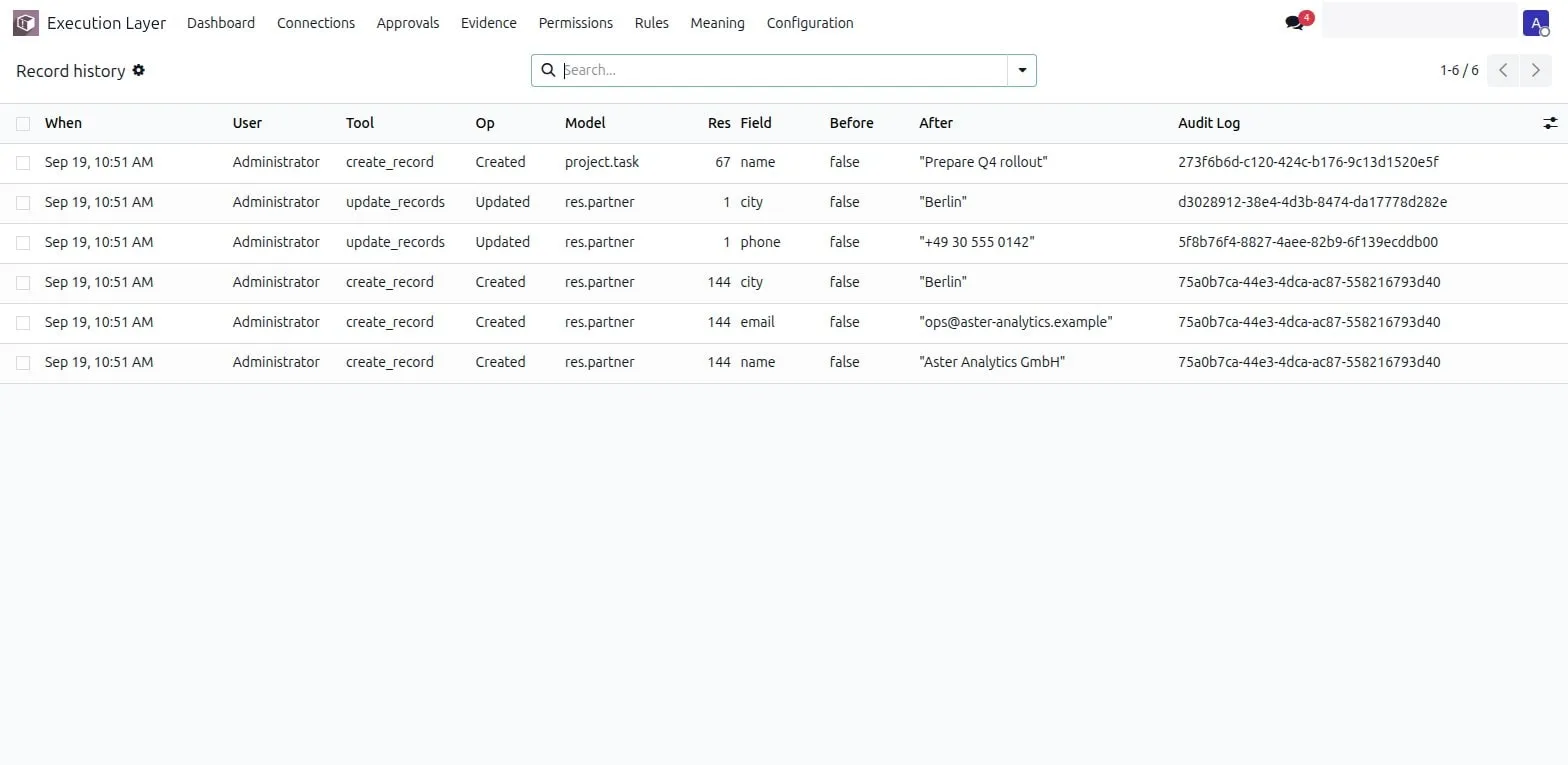This screenshot has width=1568, height=765.
Task: Open the Rules menu
Action: click(x=652, y=23)
